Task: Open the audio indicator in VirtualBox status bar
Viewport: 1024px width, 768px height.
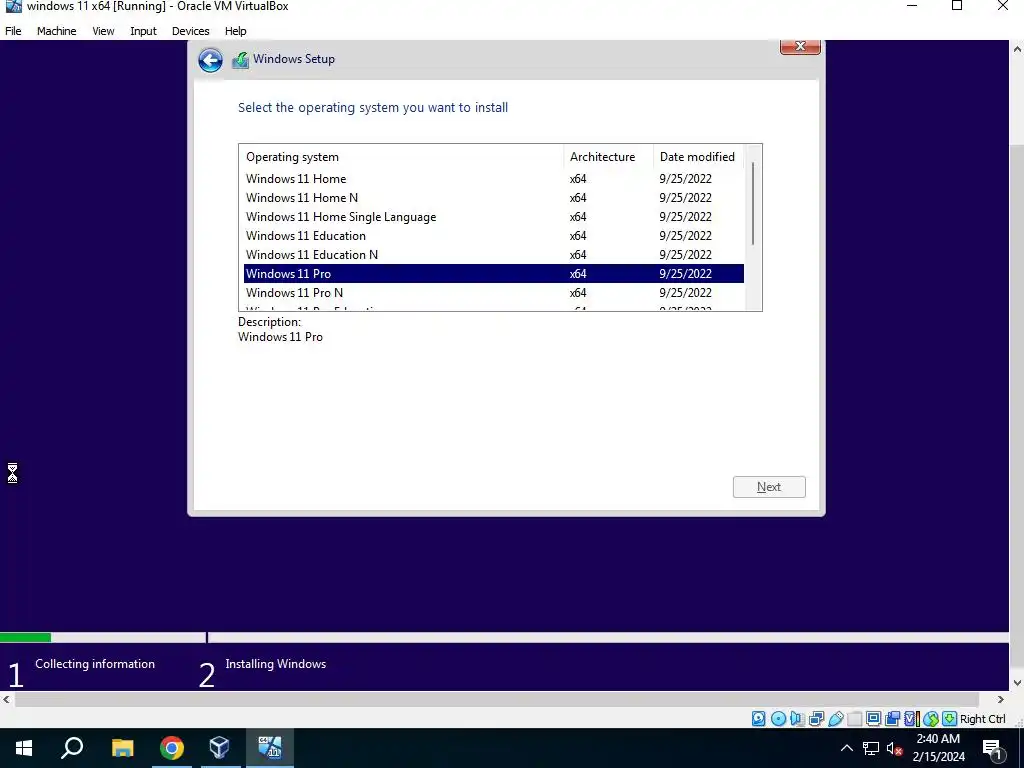Action: pos(797,718)
